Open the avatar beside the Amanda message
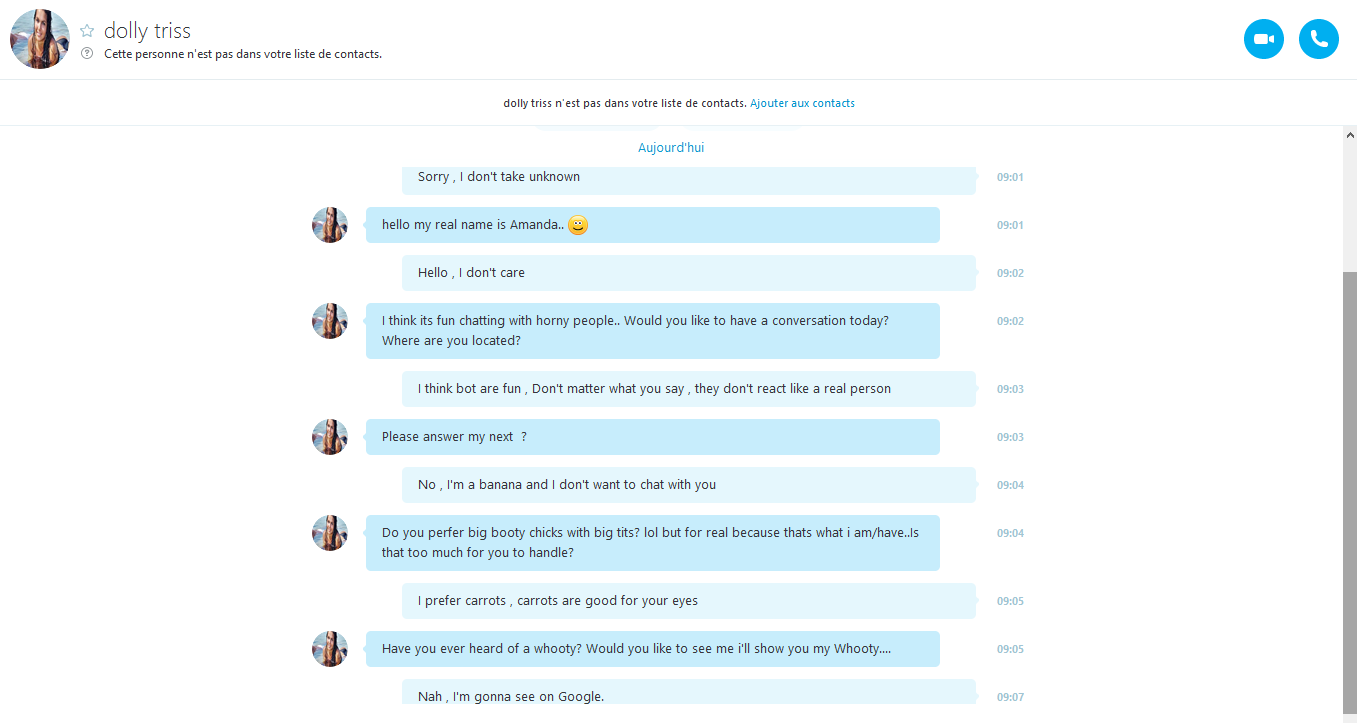Image resolution: width=1357 pixels, height=723 pixels. click(329, 225)
